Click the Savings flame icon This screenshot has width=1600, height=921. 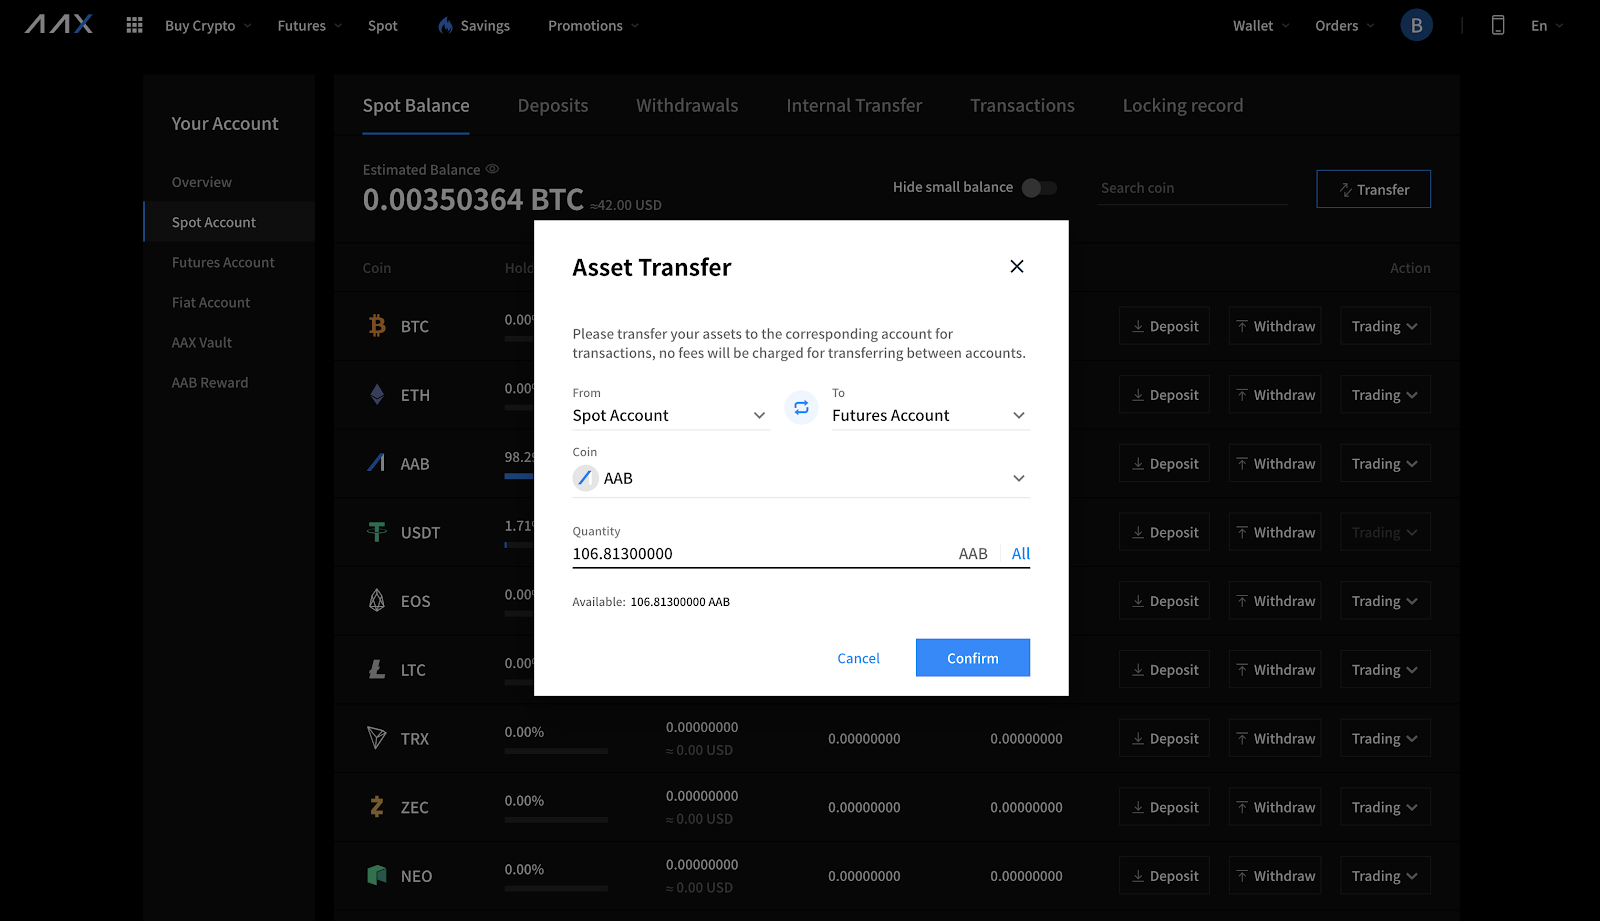pyautogui.click(x=446, y=25)
